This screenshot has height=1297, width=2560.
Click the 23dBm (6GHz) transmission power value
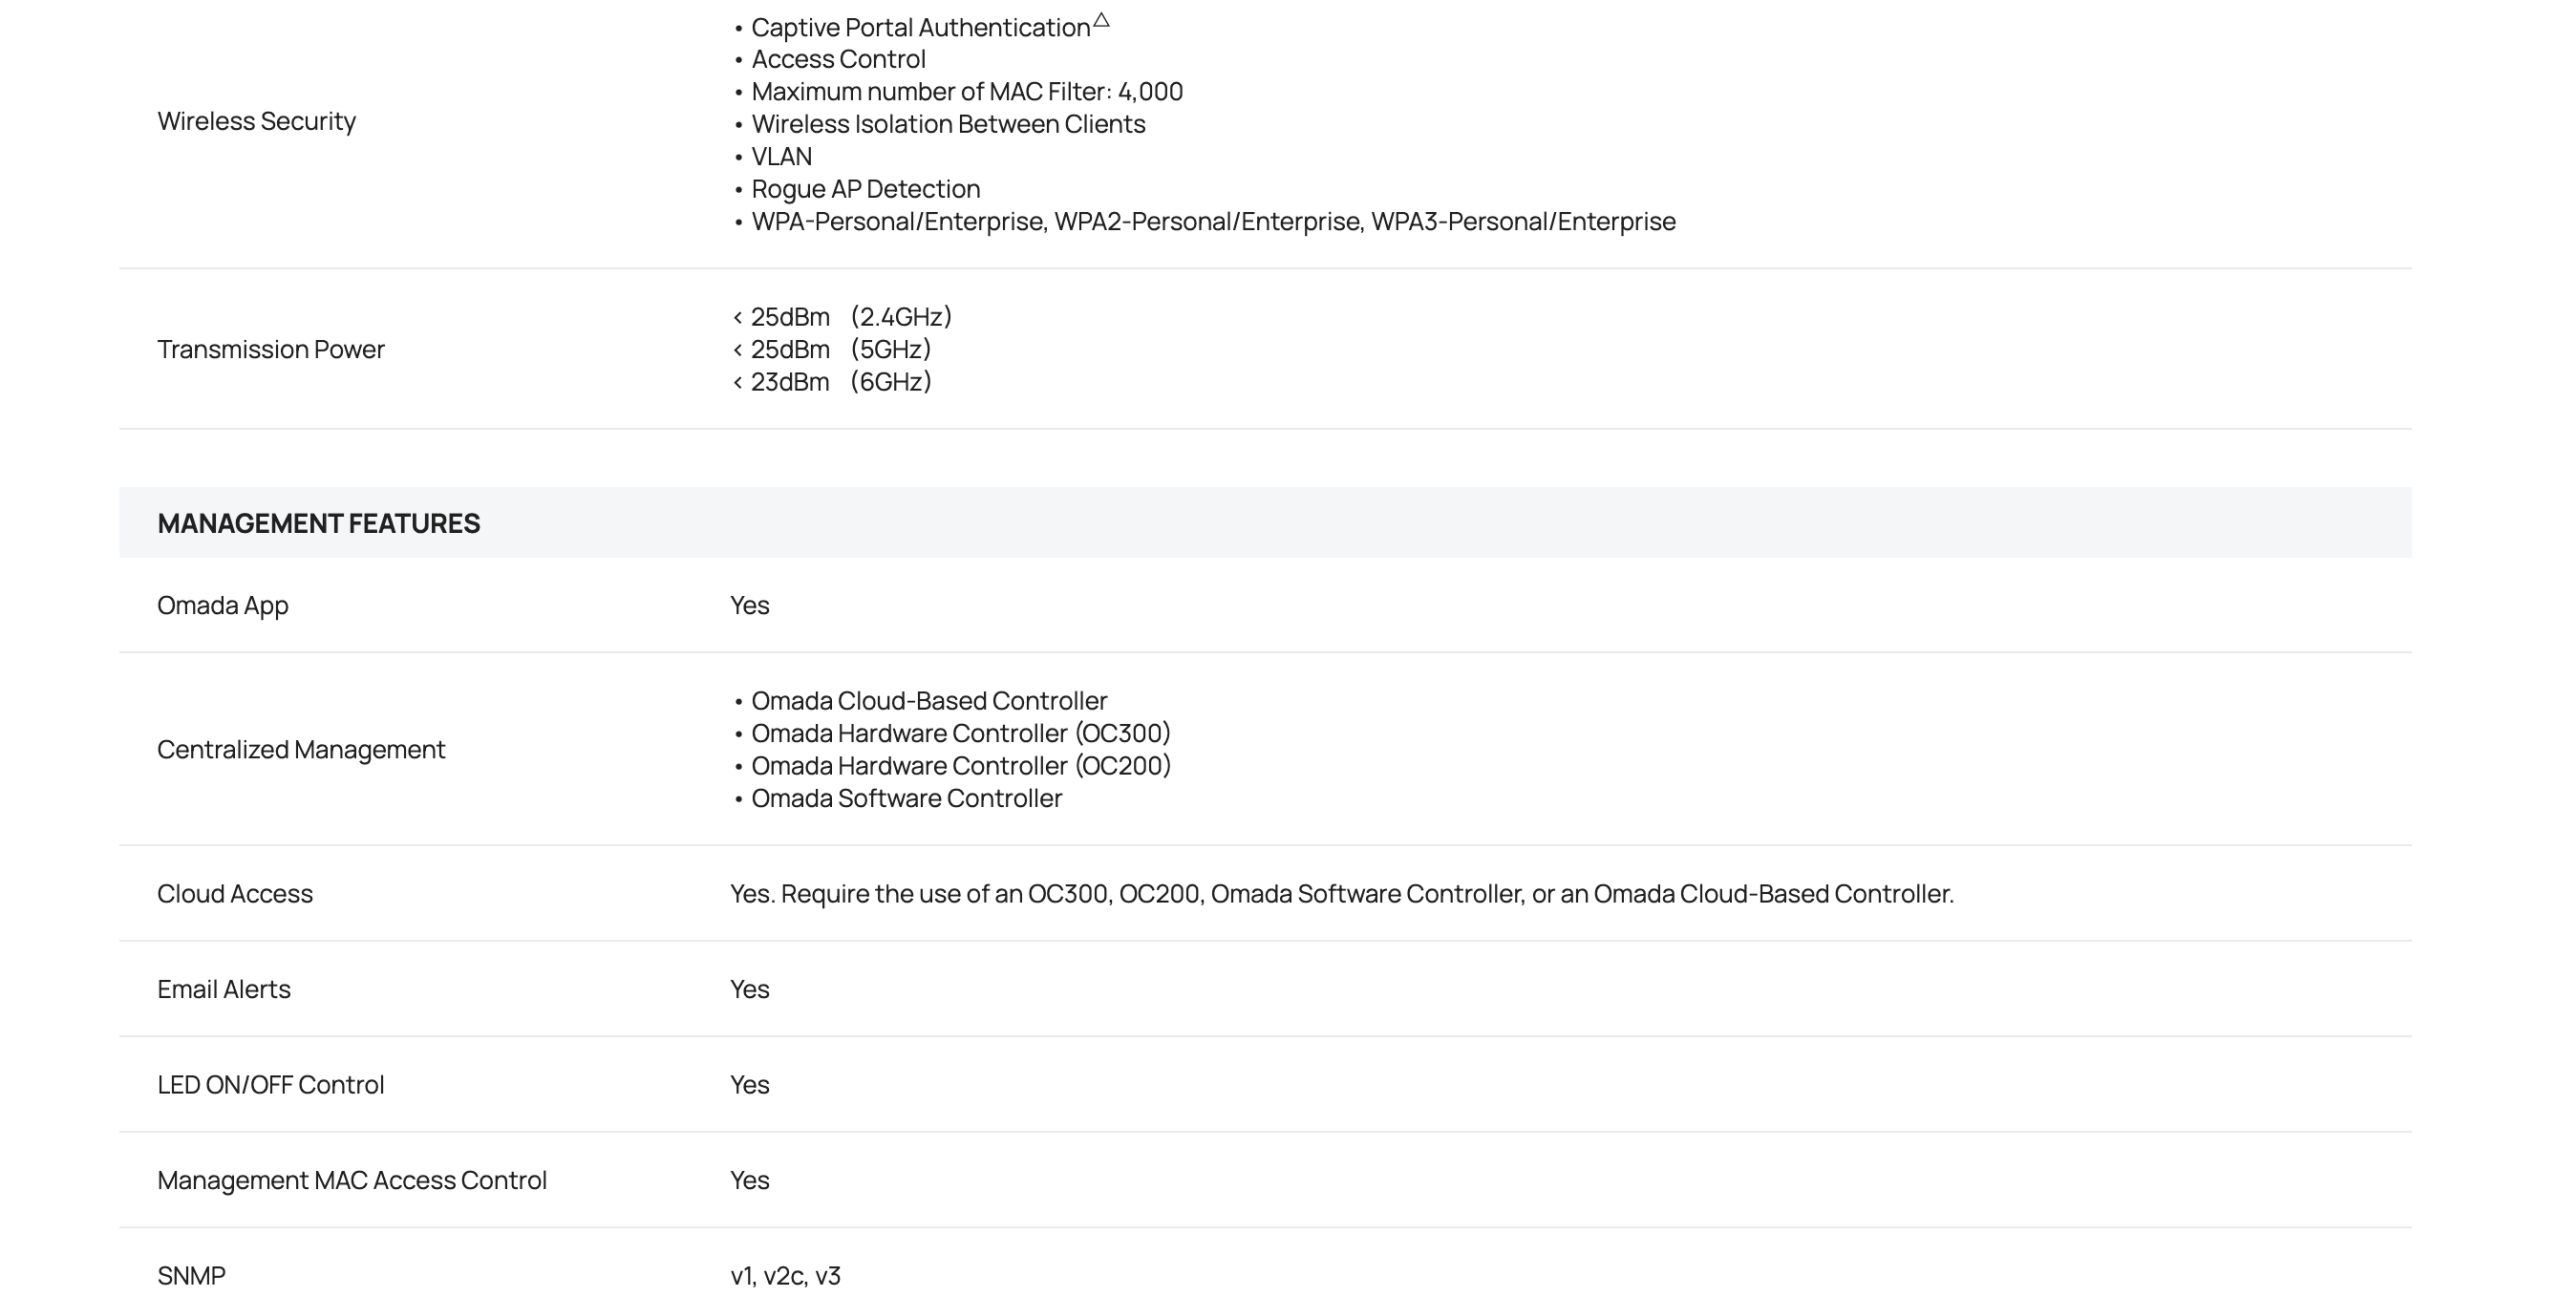tap(840, 382)
